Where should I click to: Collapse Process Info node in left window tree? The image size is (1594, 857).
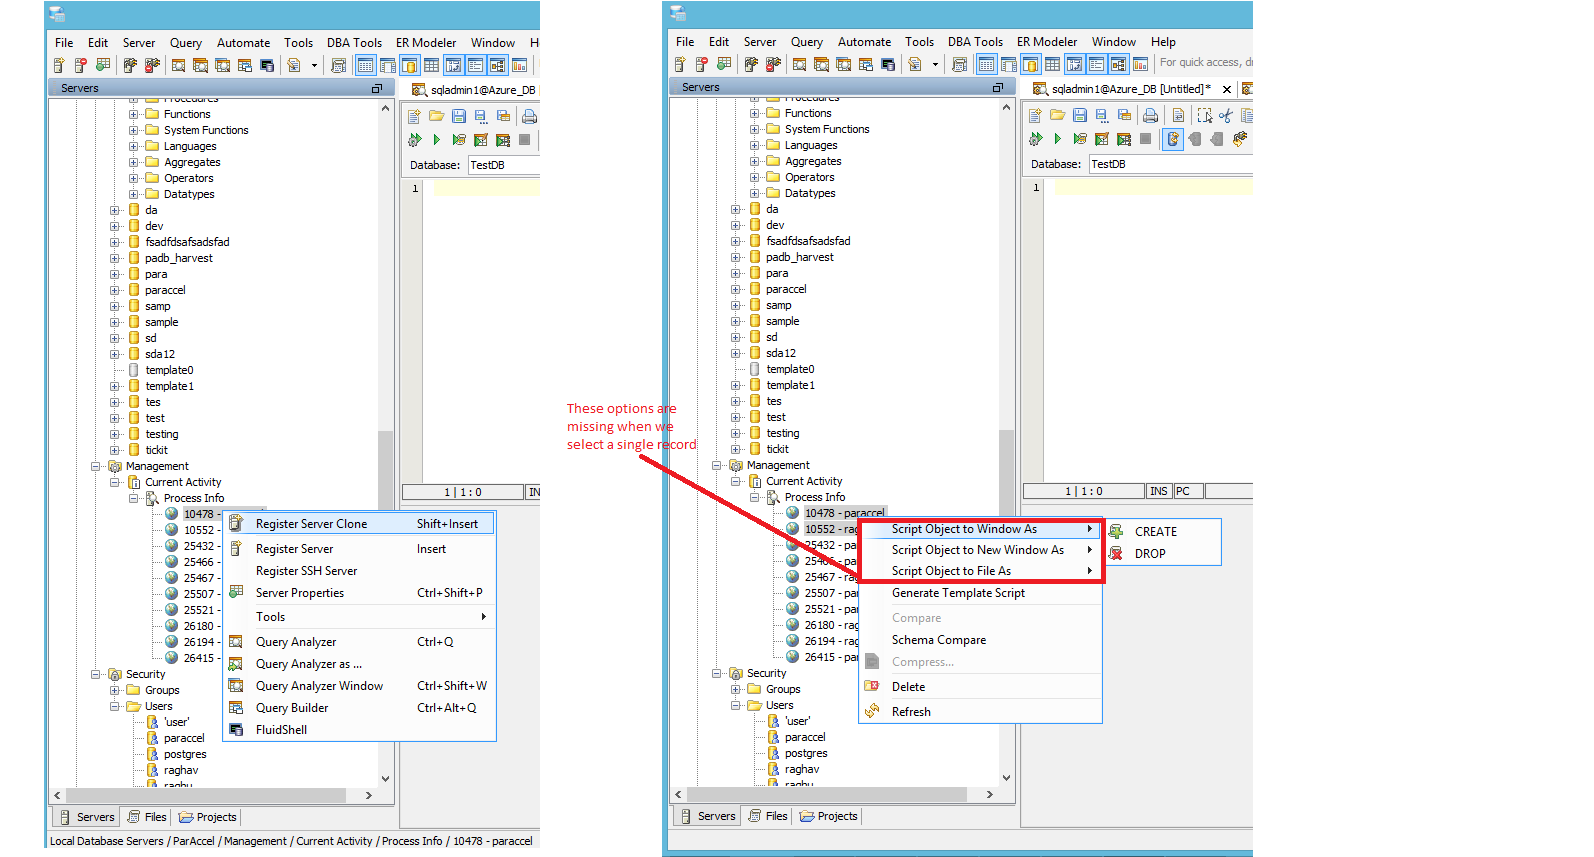(x=133, y=498)
